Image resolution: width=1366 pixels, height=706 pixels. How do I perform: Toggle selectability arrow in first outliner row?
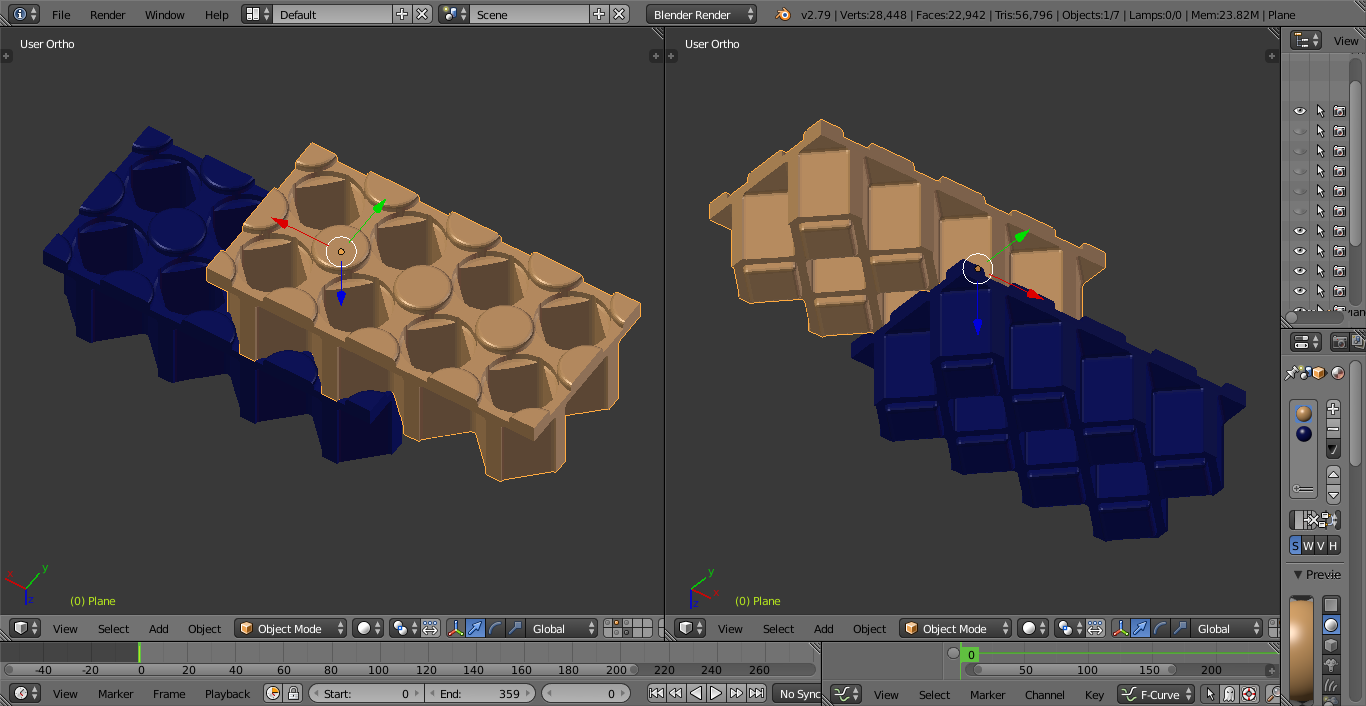[1320, 111]
